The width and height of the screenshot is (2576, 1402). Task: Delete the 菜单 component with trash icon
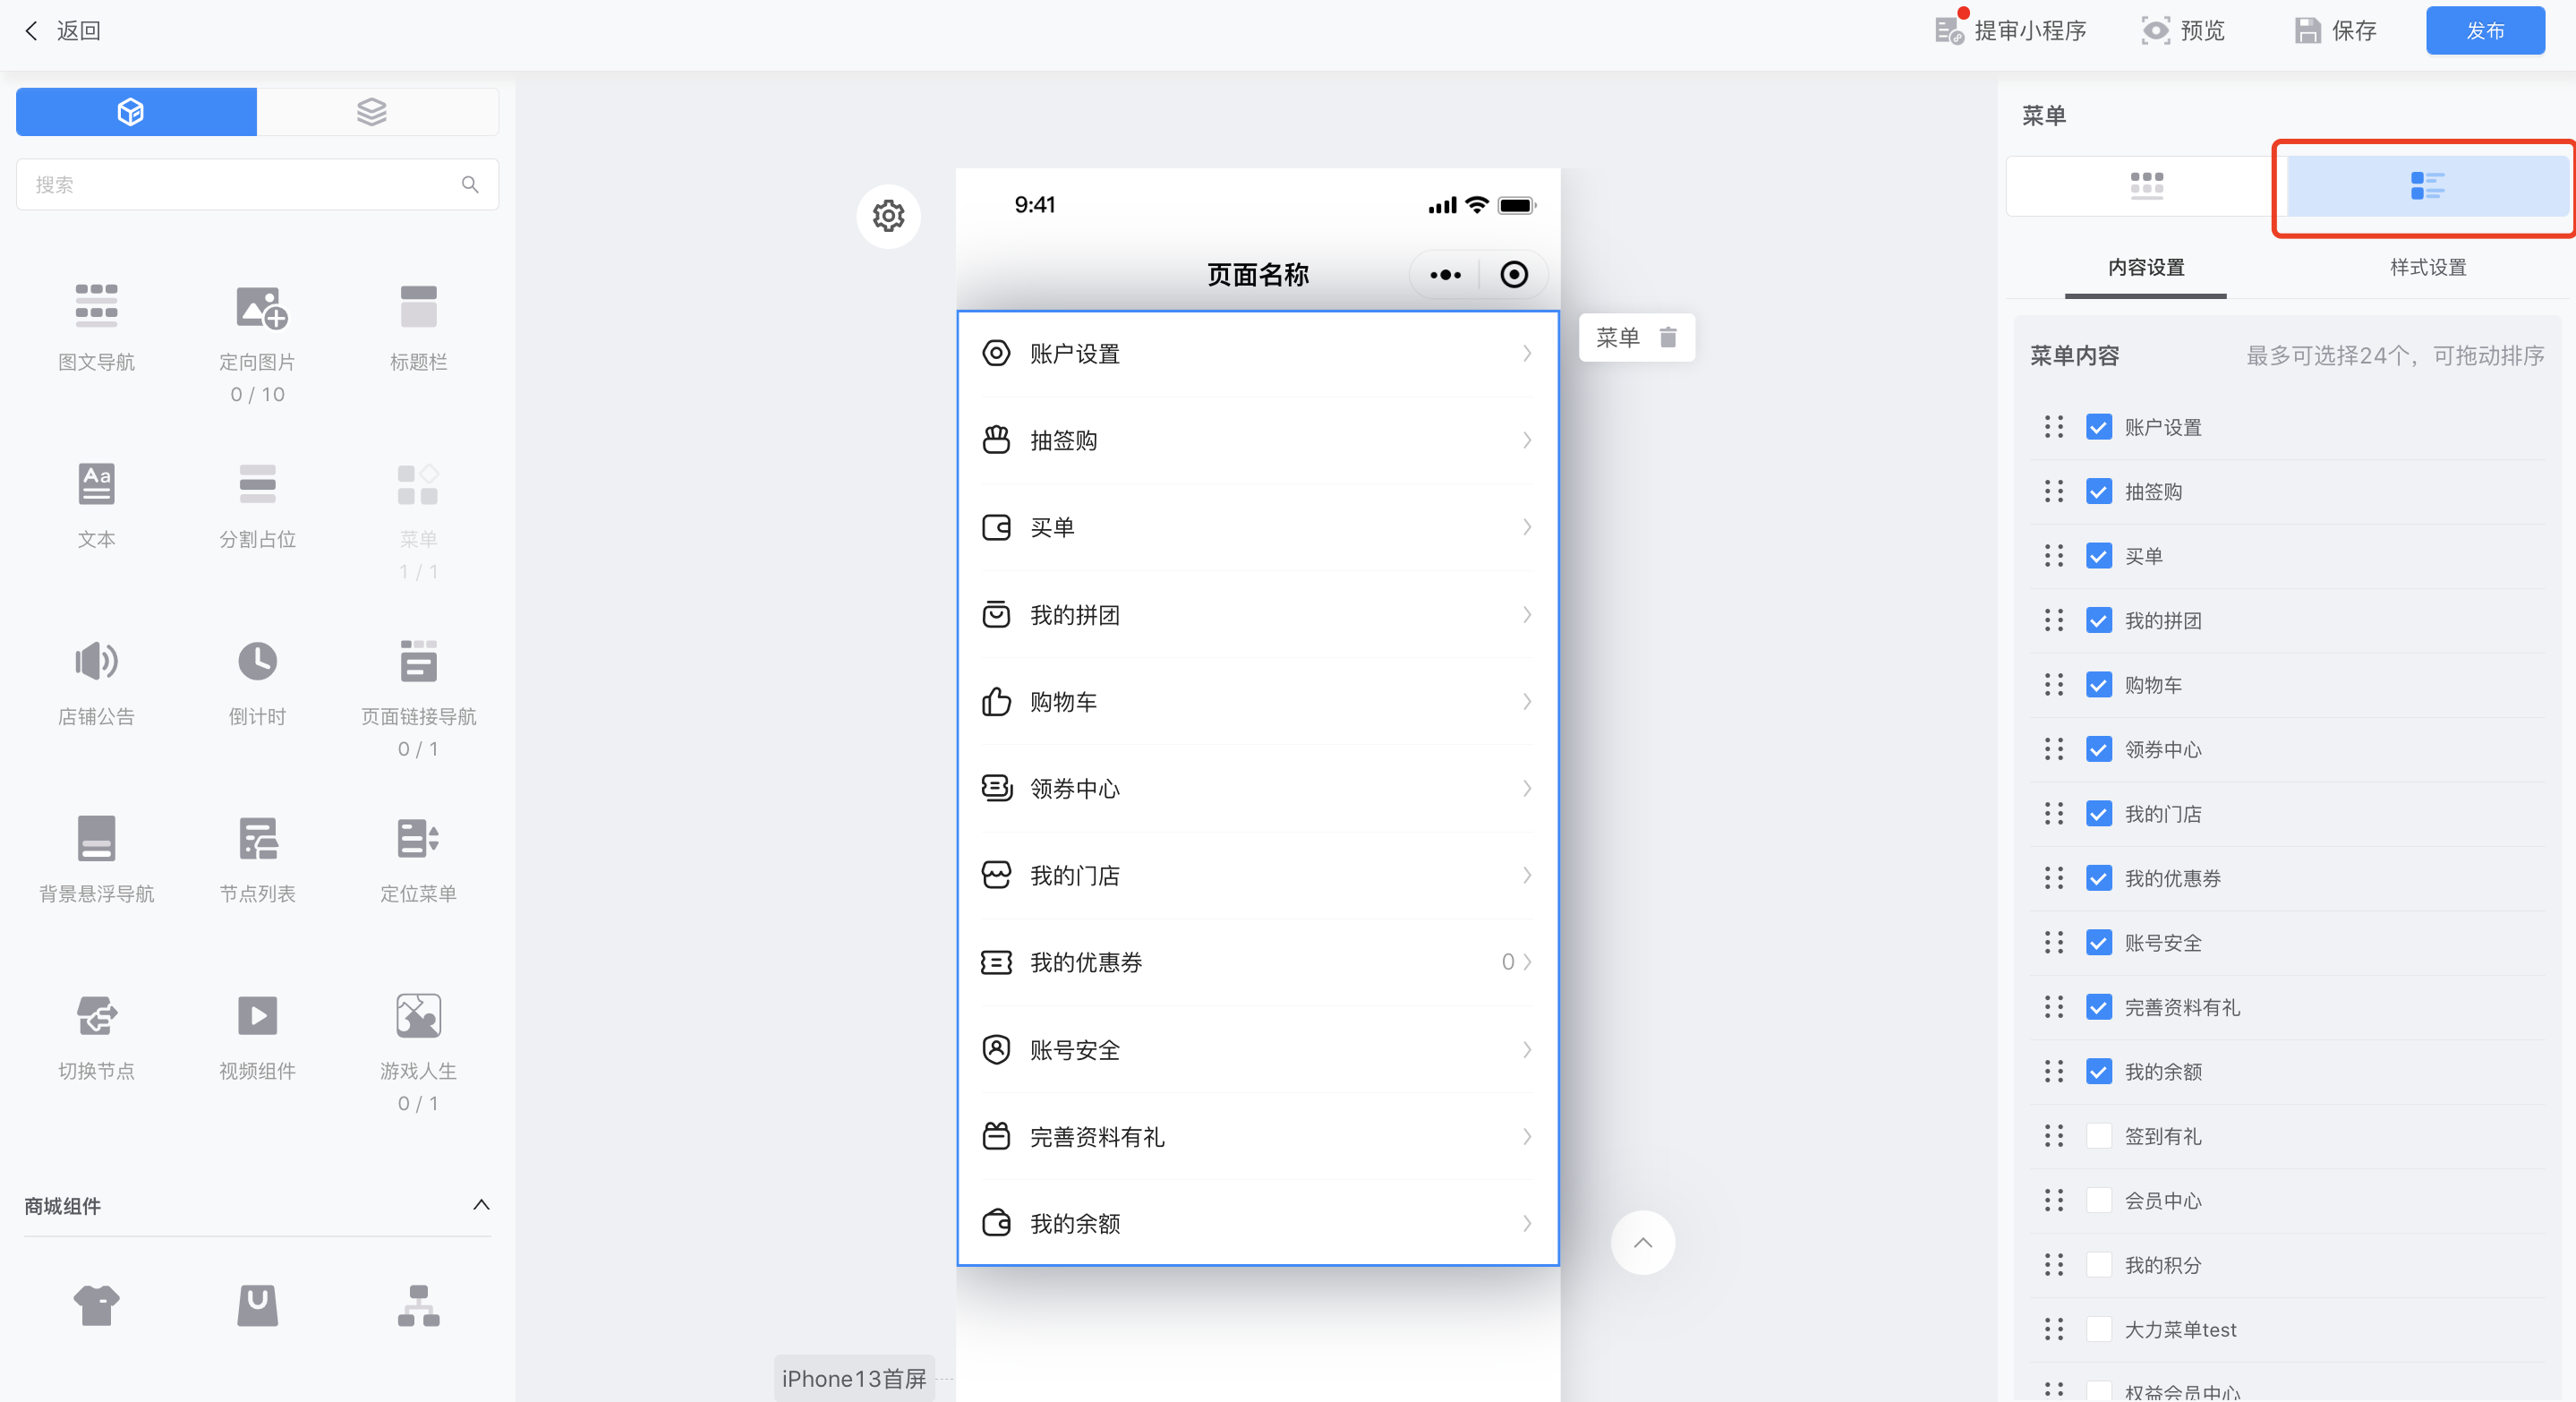[1667, 337]
